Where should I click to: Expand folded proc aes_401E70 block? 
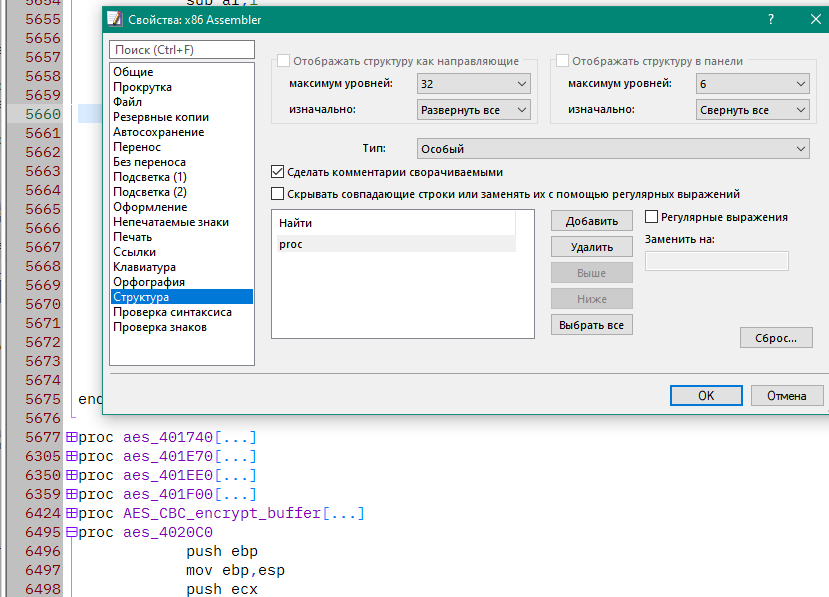pyautogui.click(x=71, y=457)
